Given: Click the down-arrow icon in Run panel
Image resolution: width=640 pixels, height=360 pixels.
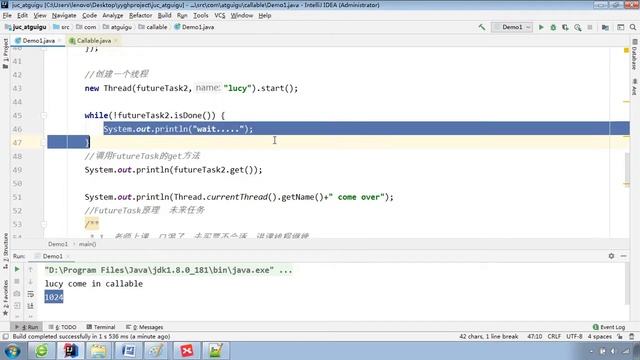Looking at the screenshot, I should pos(30,281).
